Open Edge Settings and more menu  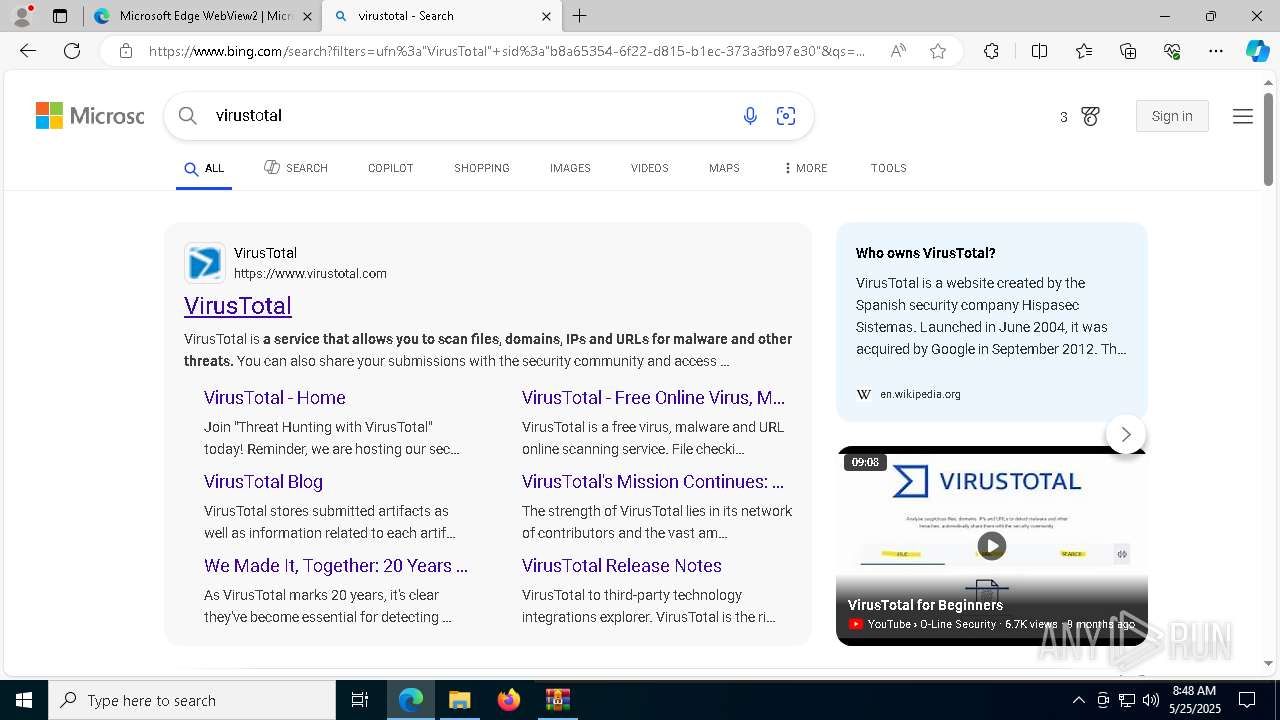(1216, 51)
